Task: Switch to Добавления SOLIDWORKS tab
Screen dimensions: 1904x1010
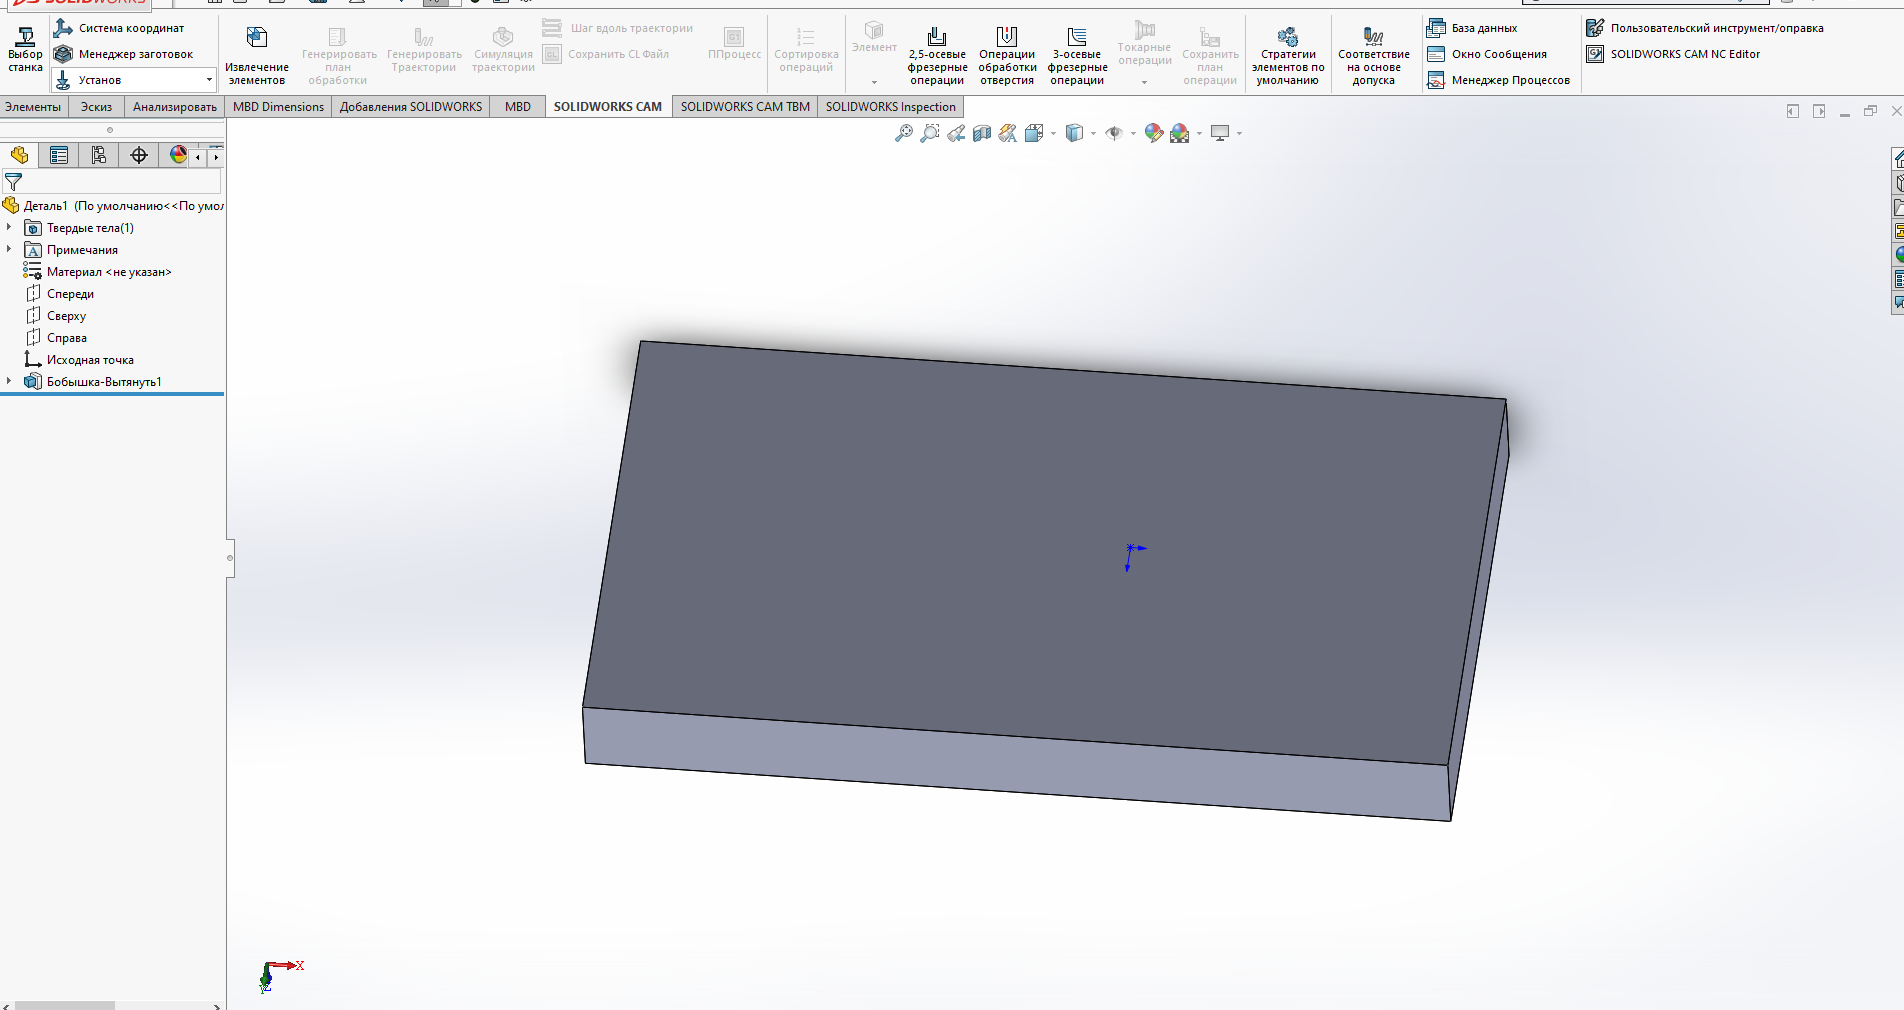Action: pyautogui.click(x=411, y=107)
